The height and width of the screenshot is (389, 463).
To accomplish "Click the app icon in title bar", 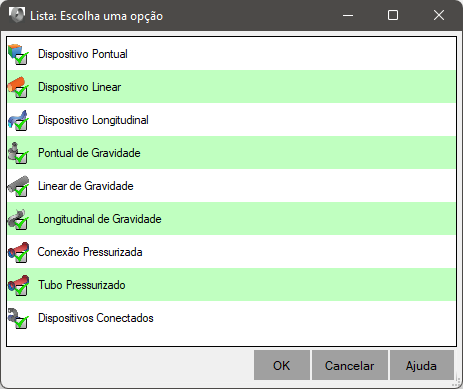I will click(x=17, y=15).
